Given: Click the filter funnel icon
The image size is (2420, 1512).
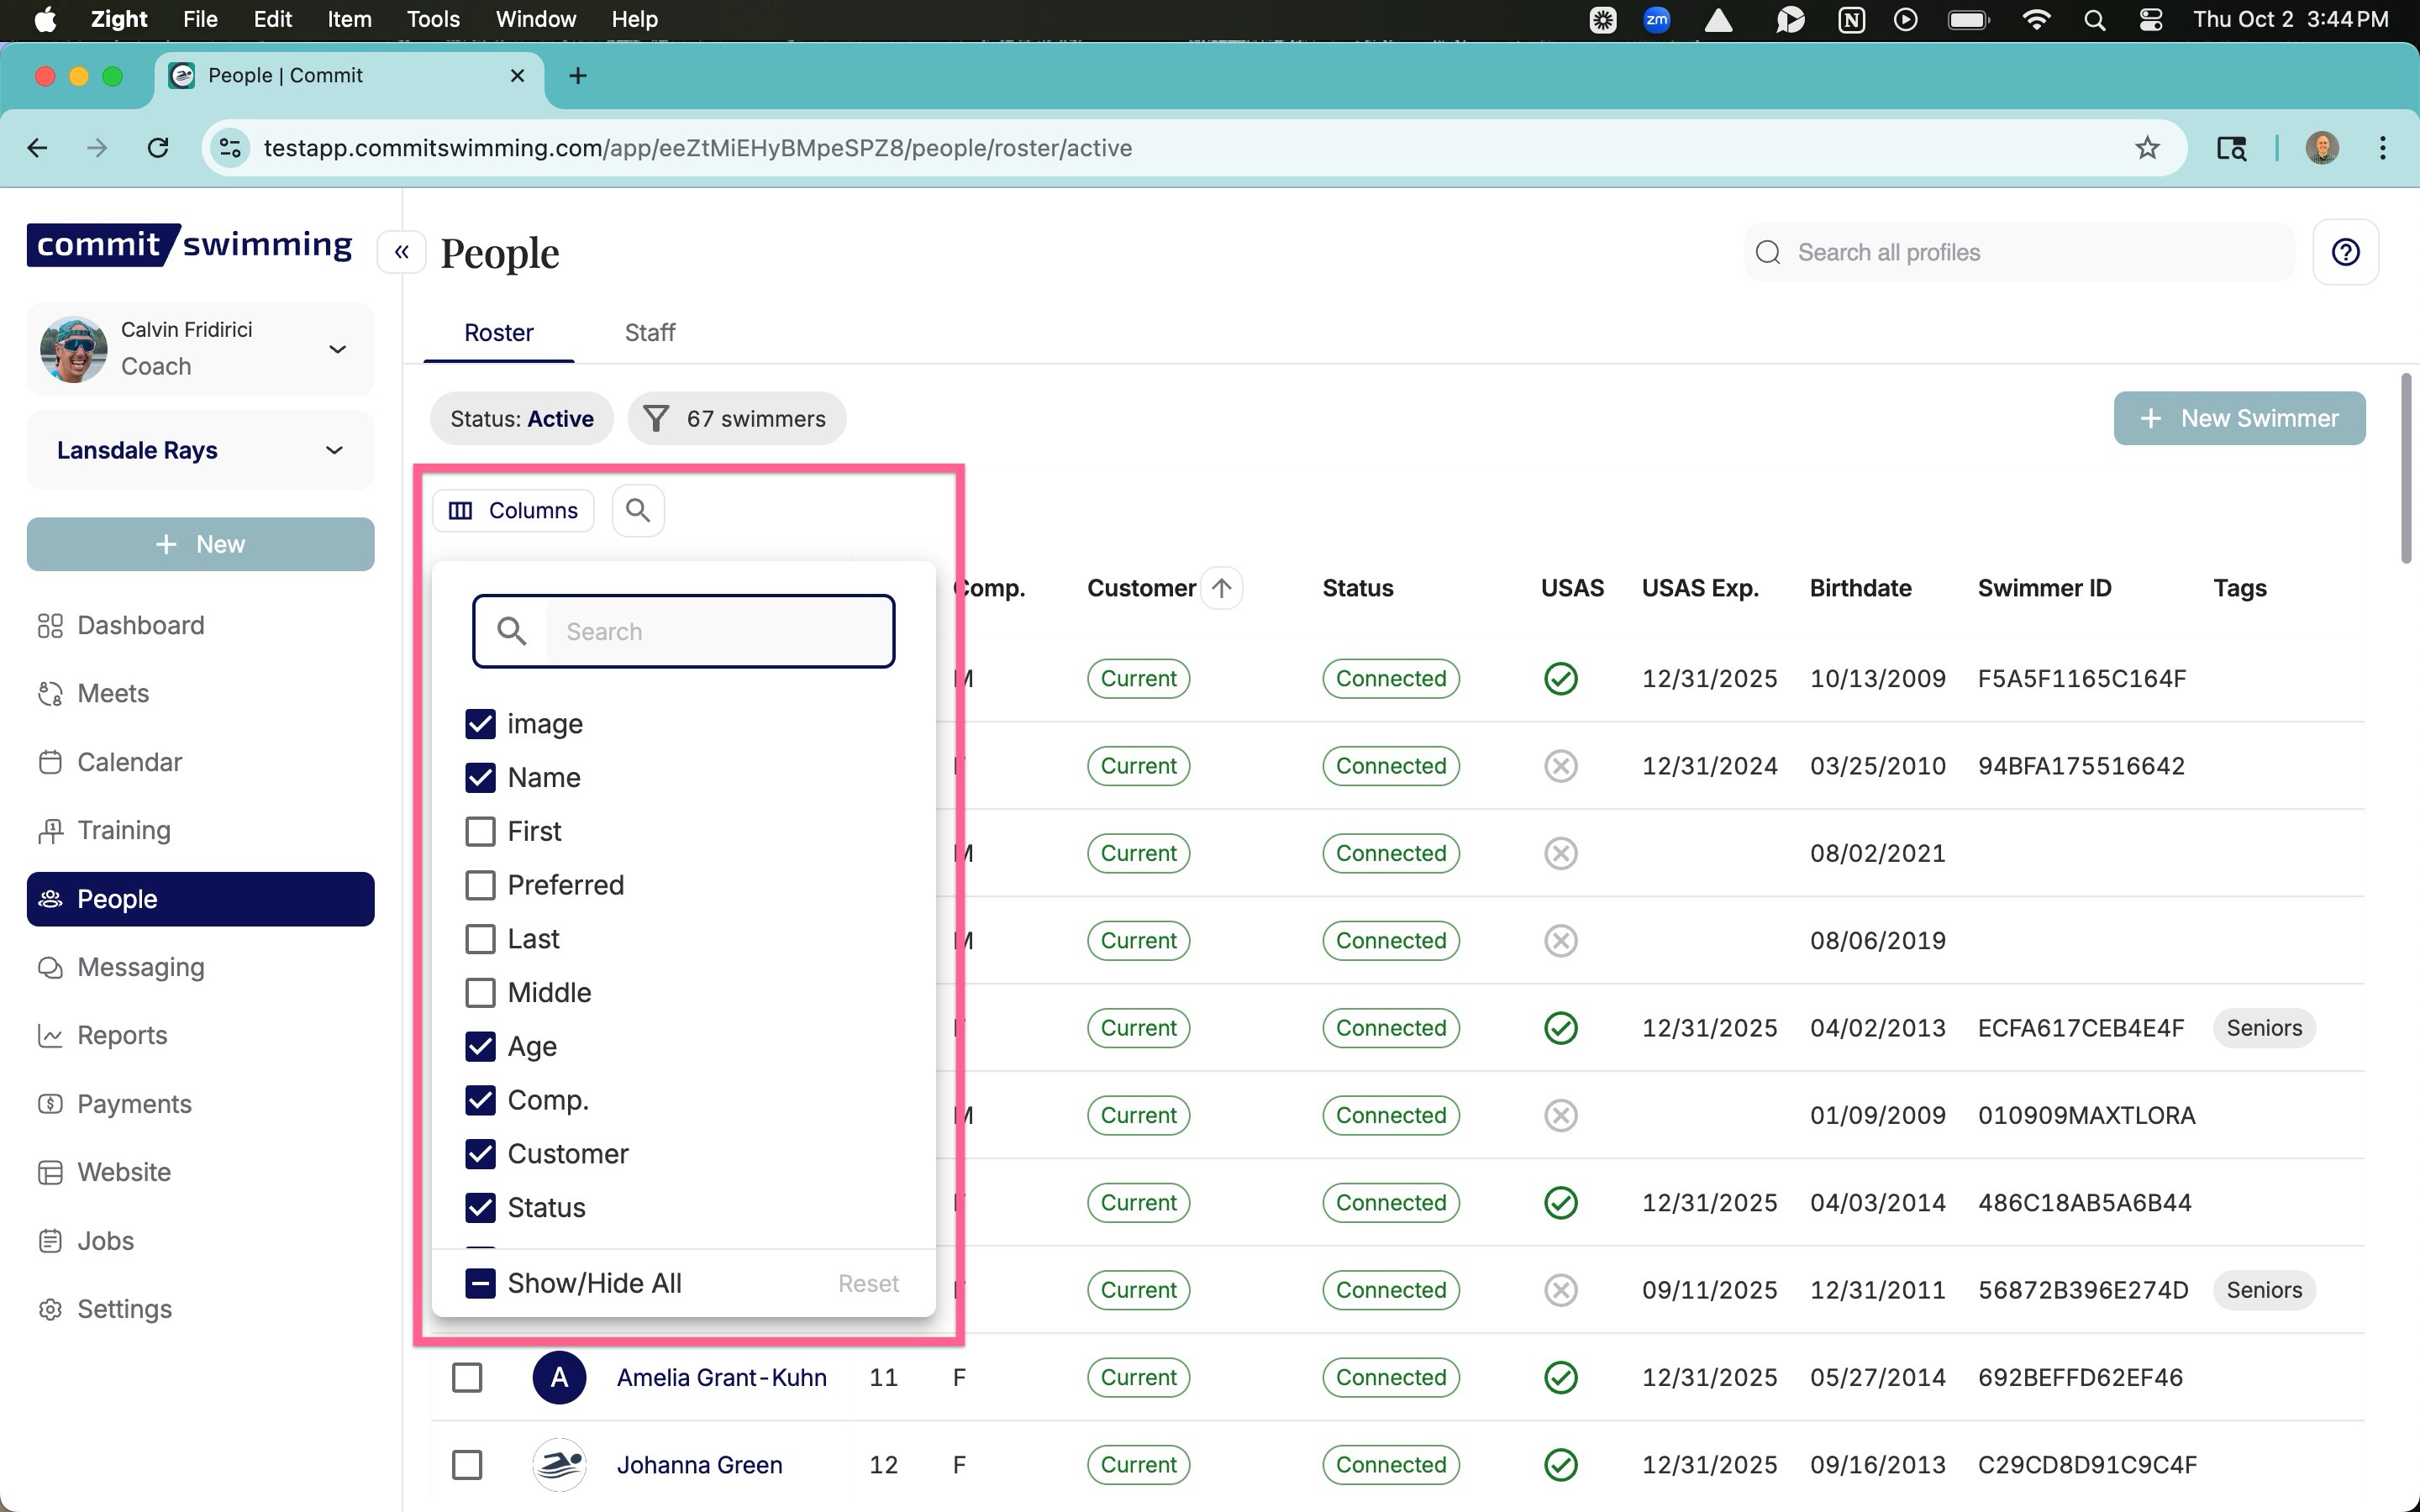Looking at the screenshot, I should 656,419.
